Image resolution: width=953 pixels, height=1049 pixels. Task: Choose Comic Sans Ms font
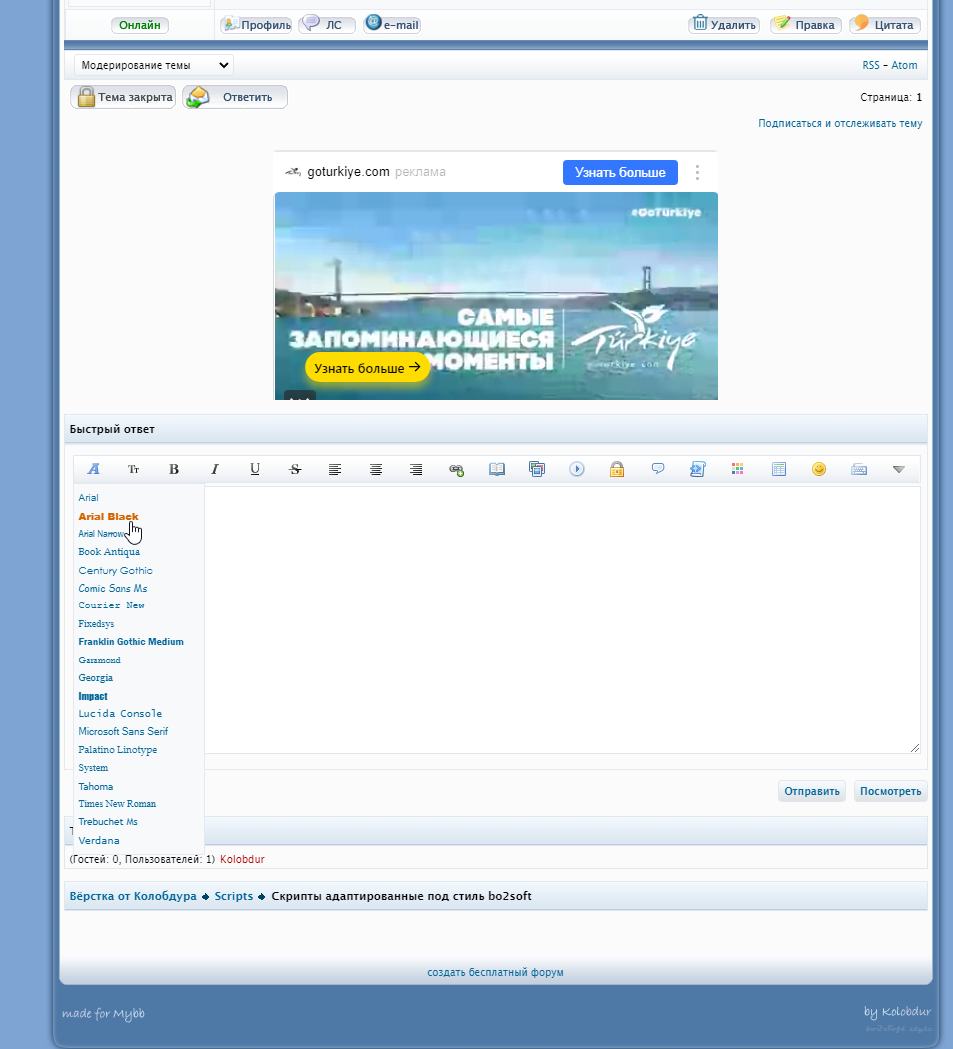tap(112, 589)
